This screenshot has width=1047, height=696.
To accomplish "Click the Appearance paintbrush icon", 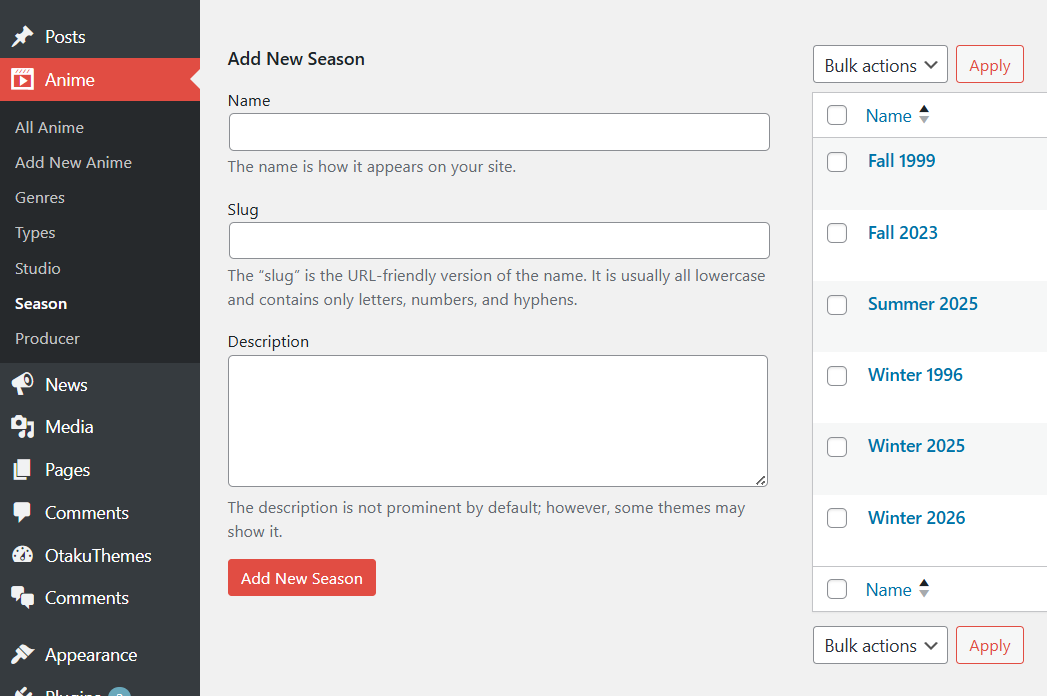I will 22,654.
